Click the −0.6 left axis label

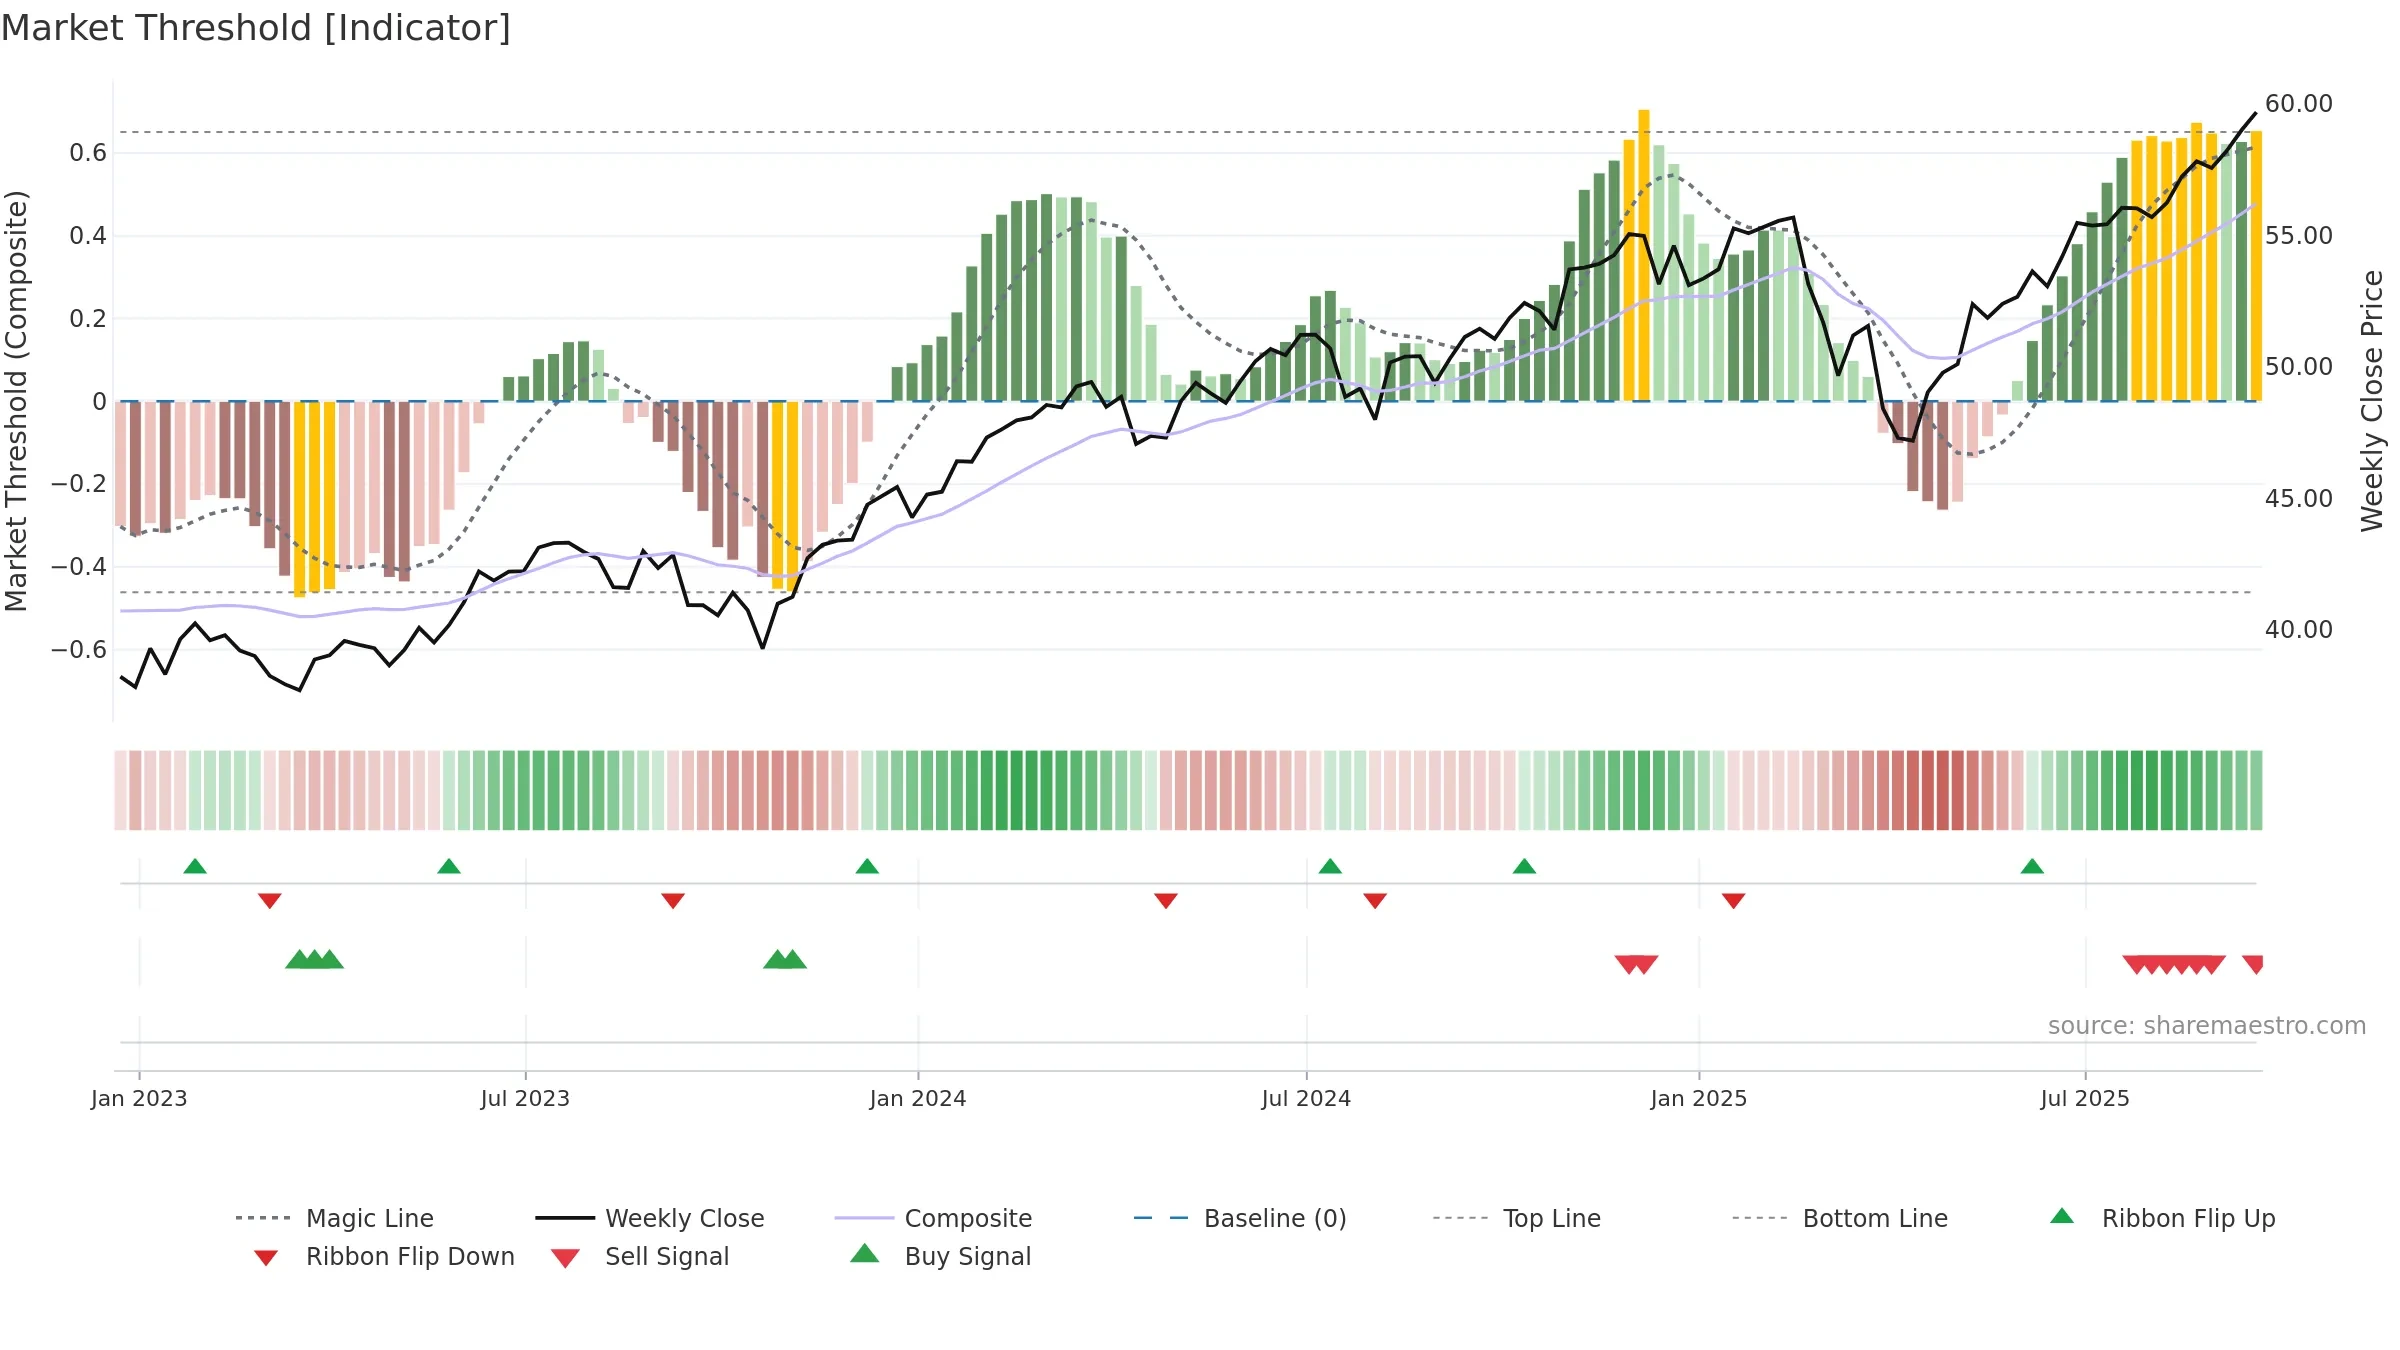pos(79,650)
